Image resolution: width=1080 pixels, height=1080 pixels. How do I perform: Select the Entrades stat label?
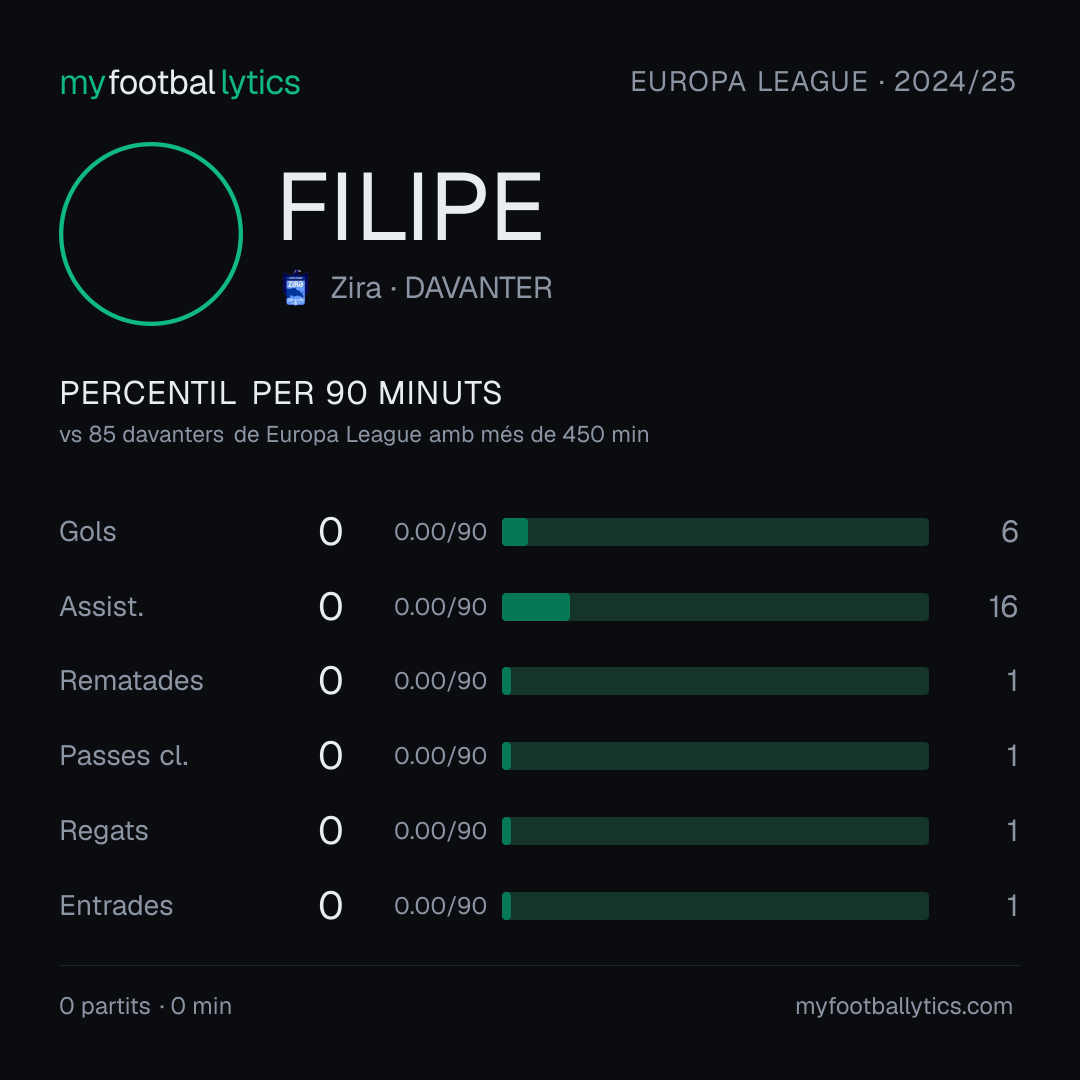click(x=116, y=906)
